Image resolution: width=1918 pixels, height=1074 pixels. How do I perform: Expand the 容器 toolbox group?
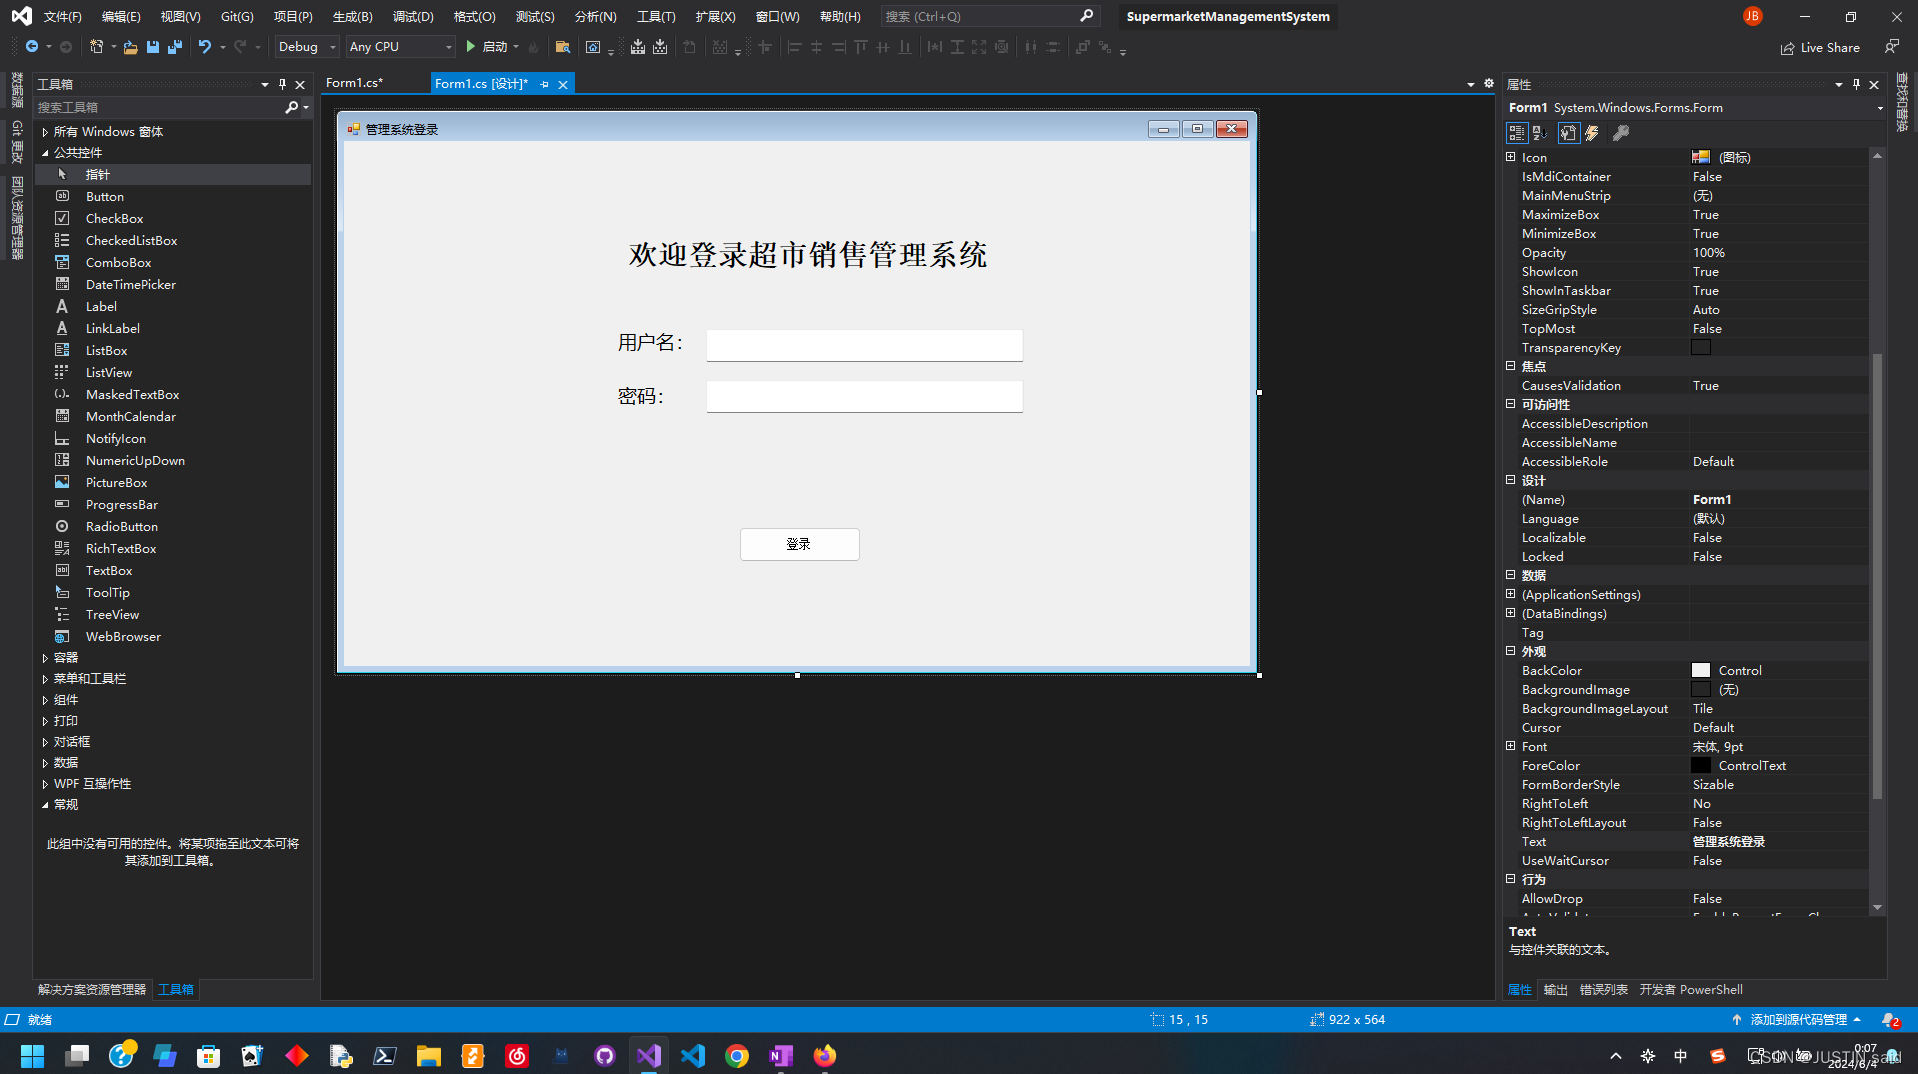click(45, 658)
